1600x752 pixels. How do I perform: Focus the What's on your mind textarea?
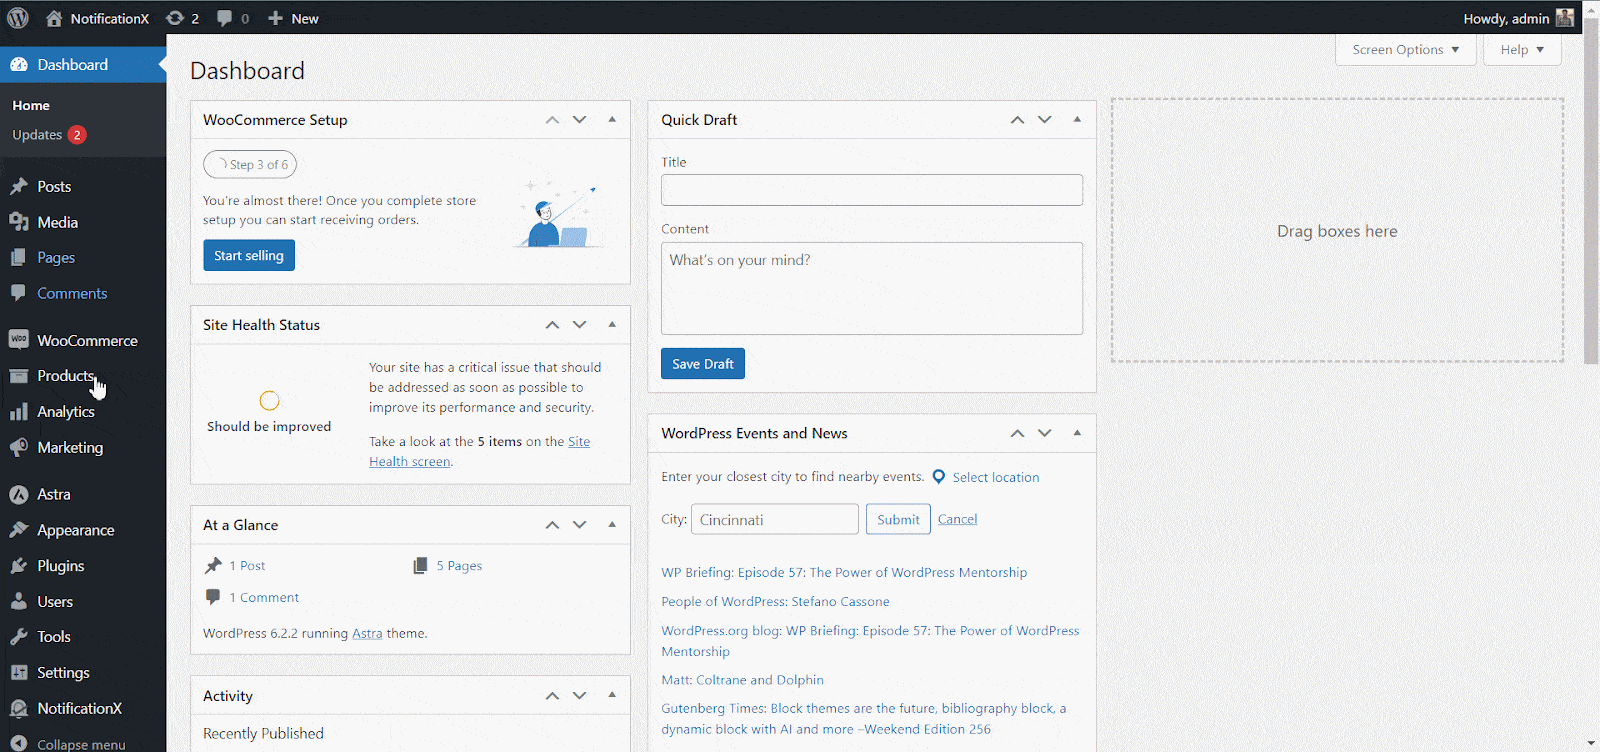click(x=872, y=288)
